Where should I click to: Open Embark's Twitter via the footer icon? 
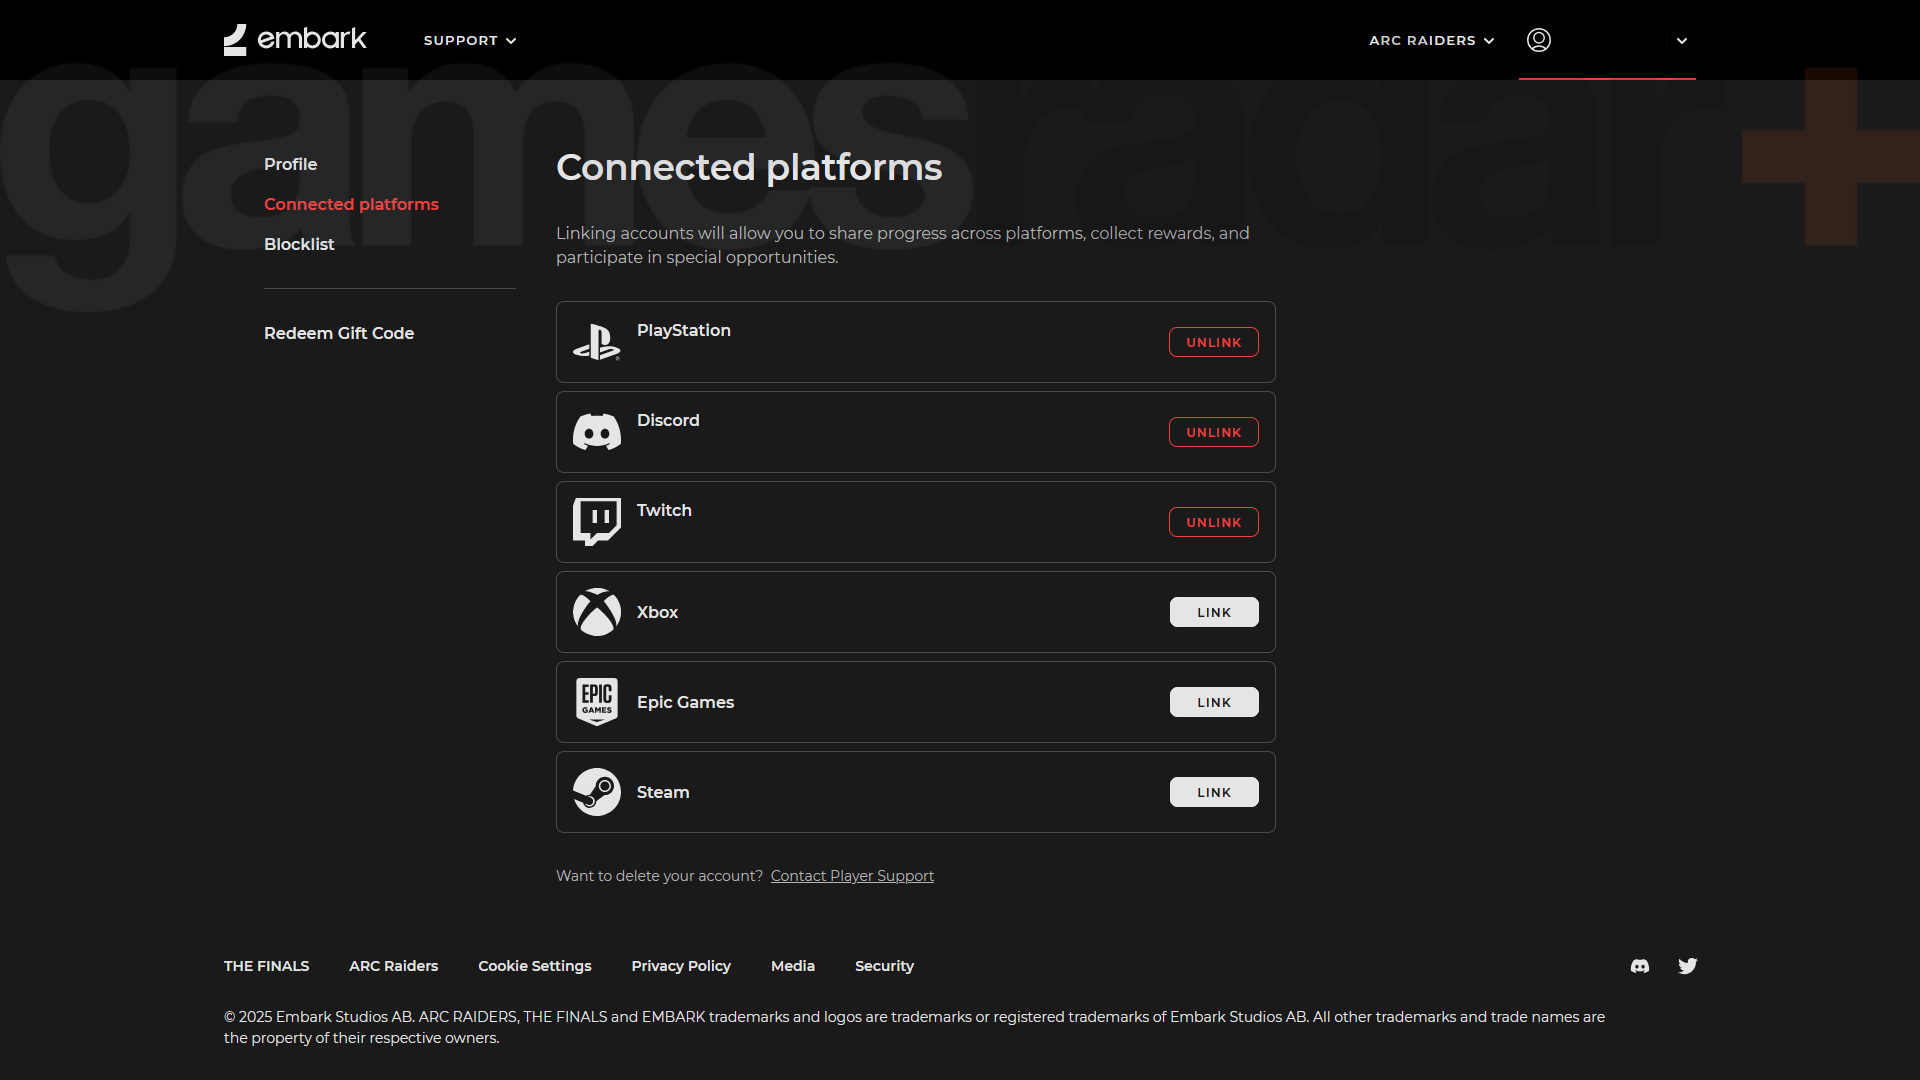click(1687, 966)
